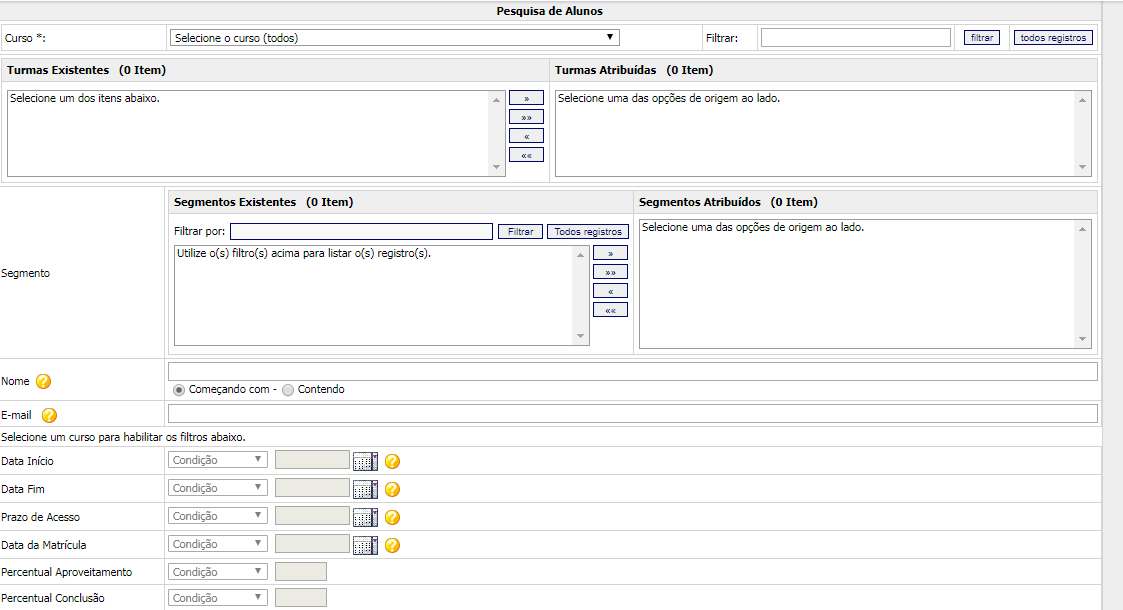The image size is (1123, 610).
Task: Open the Condição dropdown for Percentual Aproveitamento
Action: click(x=218, y=572)
